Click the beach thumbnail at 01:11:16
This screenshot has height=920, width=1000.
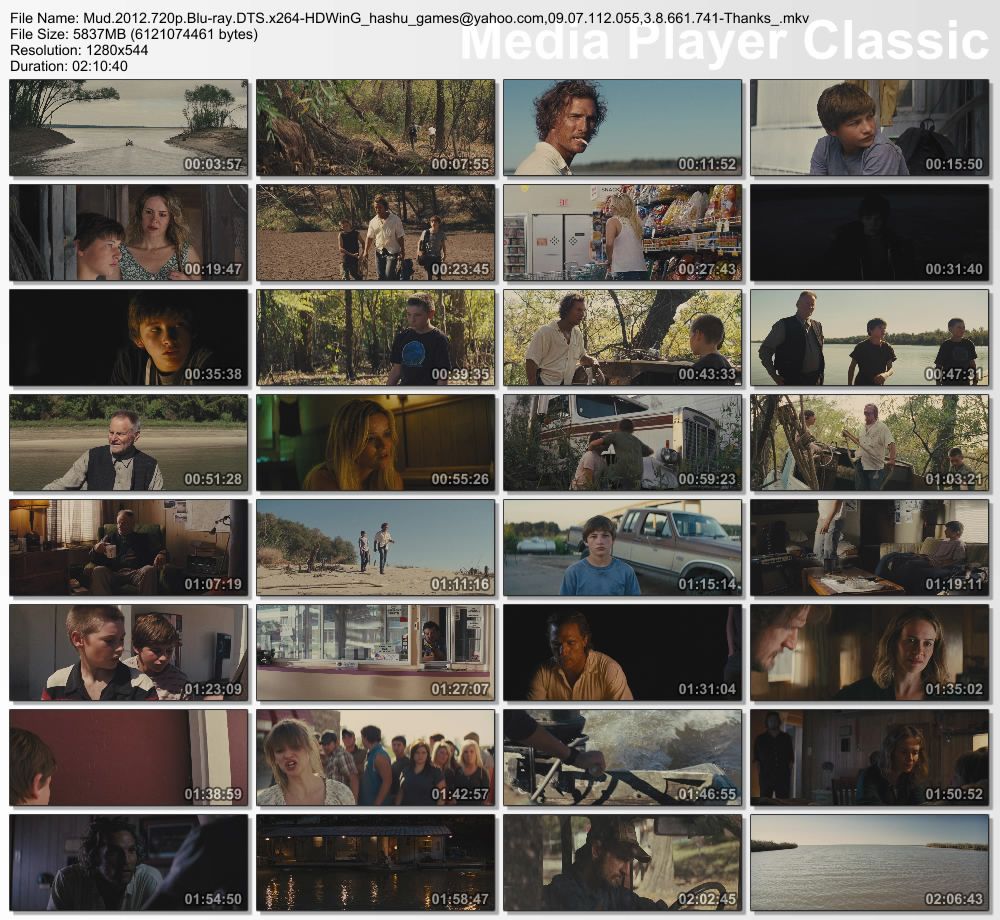[x=376, y=548]
